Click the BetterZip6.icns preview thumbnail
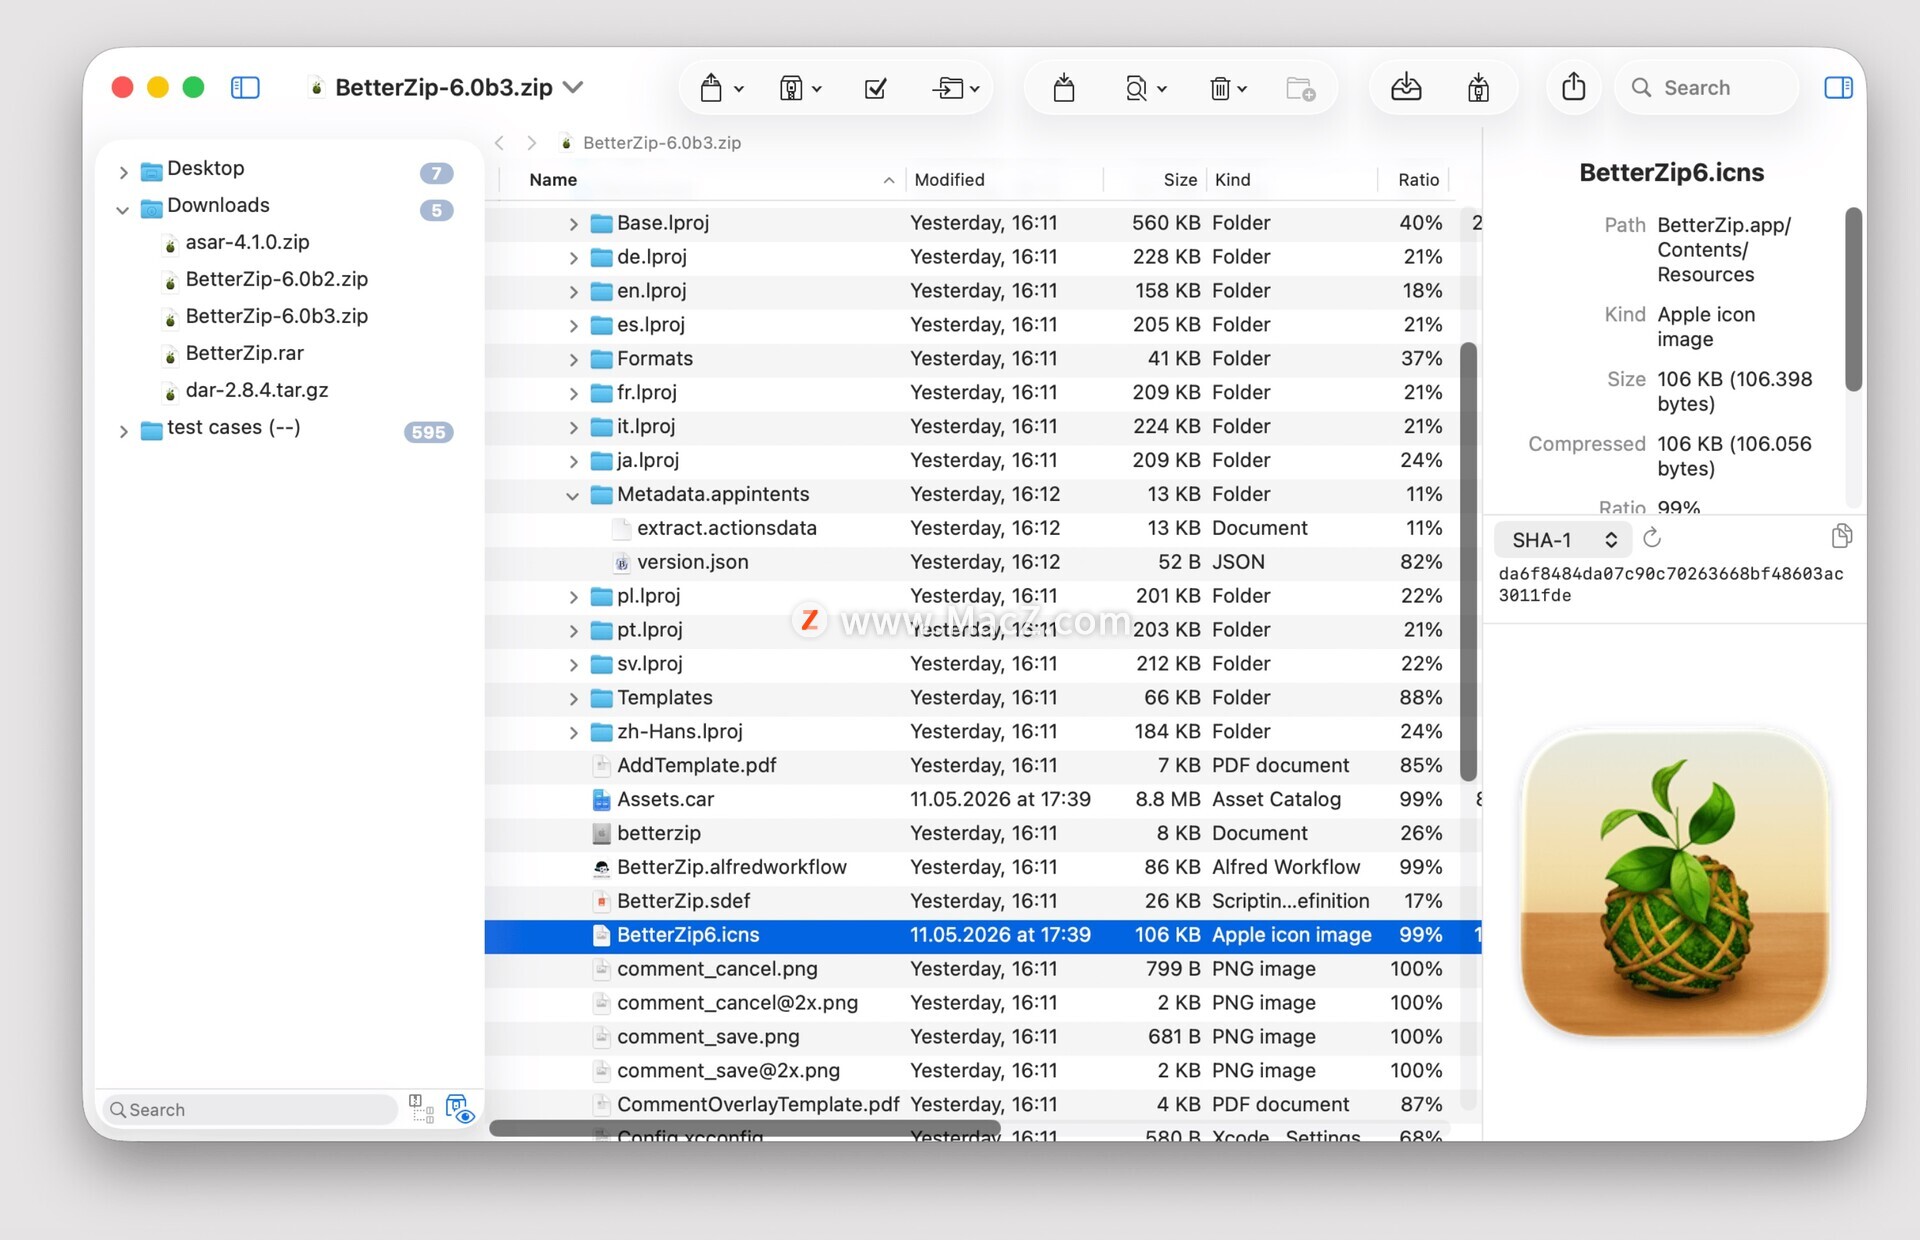The image size is (1920, 1240). pyautogui.click(x=1674, y=884)
